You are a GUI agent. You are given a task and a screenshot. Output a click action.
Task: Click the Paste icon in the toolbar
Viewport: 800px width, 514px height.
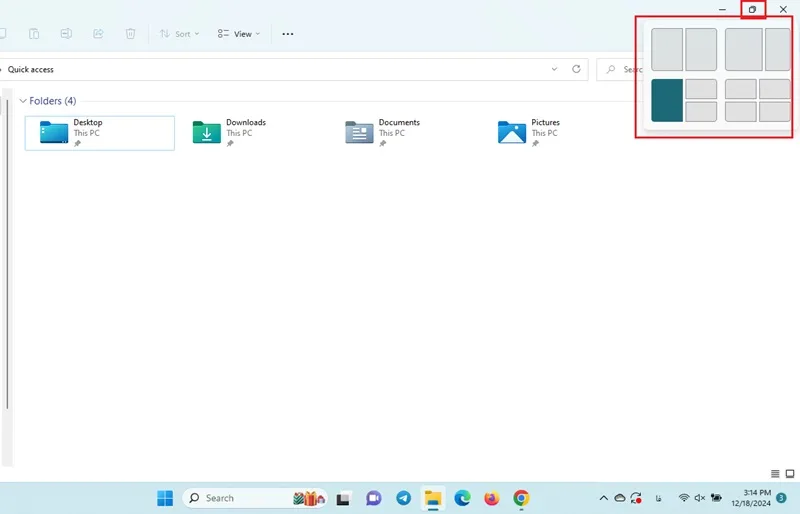pos(34,34)
